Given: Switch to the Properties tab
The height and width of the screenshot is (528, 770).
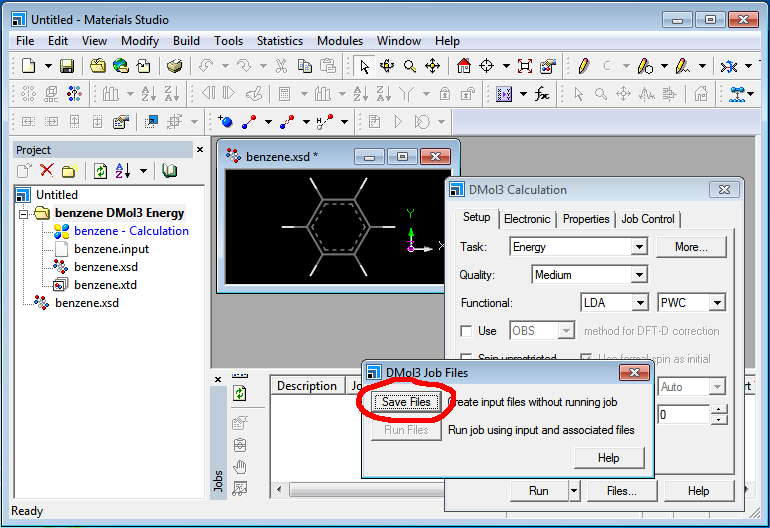Looking at the screenshot, I should pos(586,219).
